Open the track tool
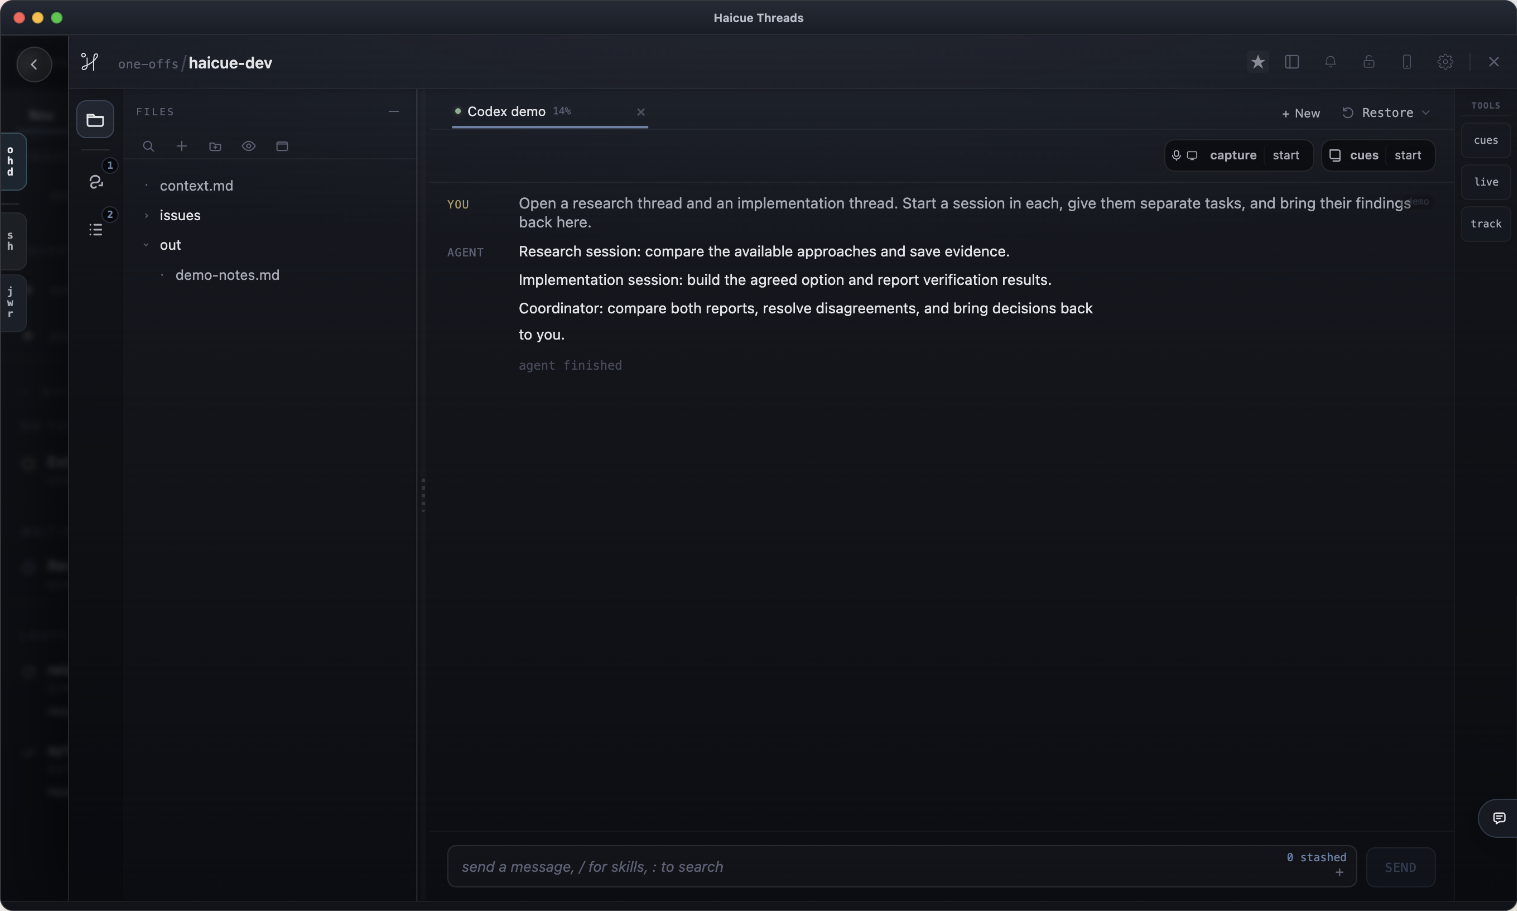This screenshot has width=1517, height=911. (x=1486, y=224)
